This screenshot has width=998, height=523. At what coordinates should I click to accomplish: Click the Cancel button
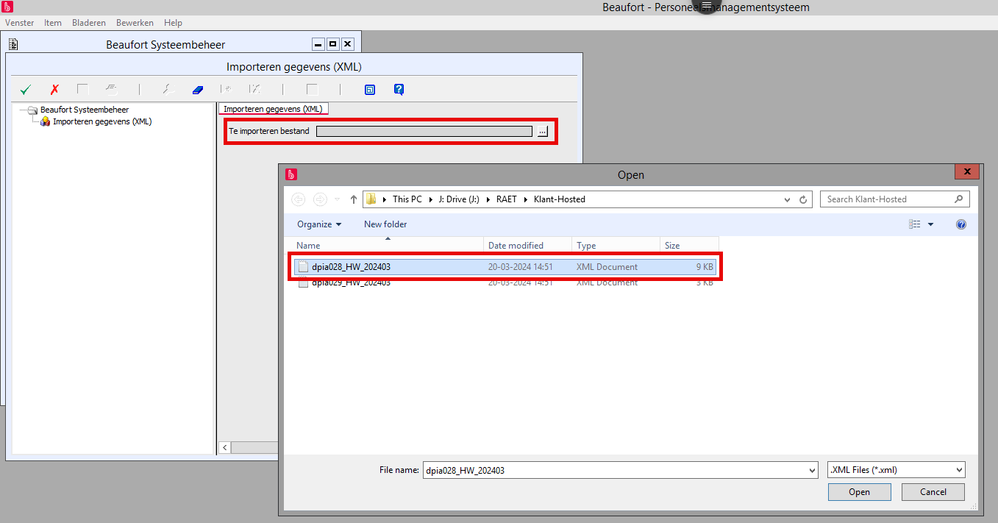pyautogui.click(x=933, y=492)
